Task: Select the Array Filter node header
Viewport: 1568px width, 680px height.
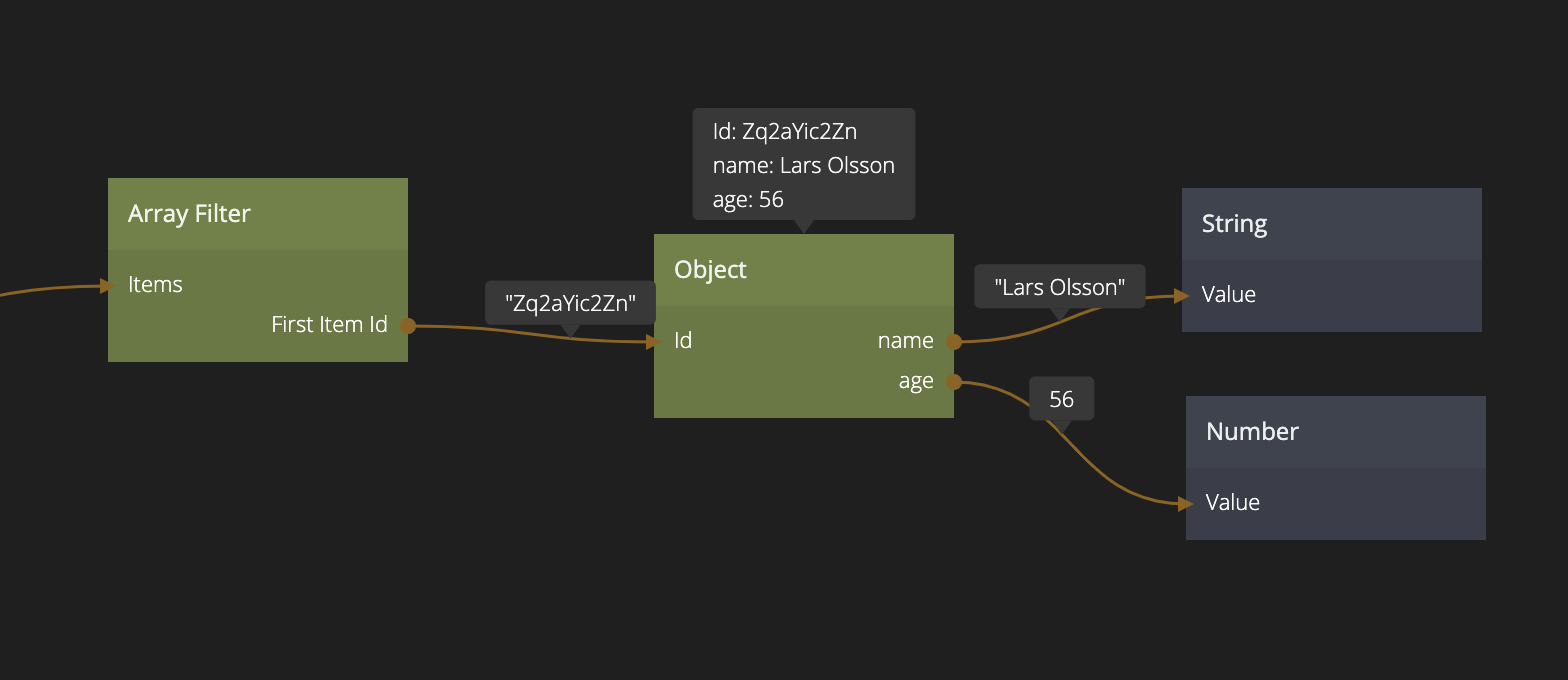Action: tap(257, 214)
